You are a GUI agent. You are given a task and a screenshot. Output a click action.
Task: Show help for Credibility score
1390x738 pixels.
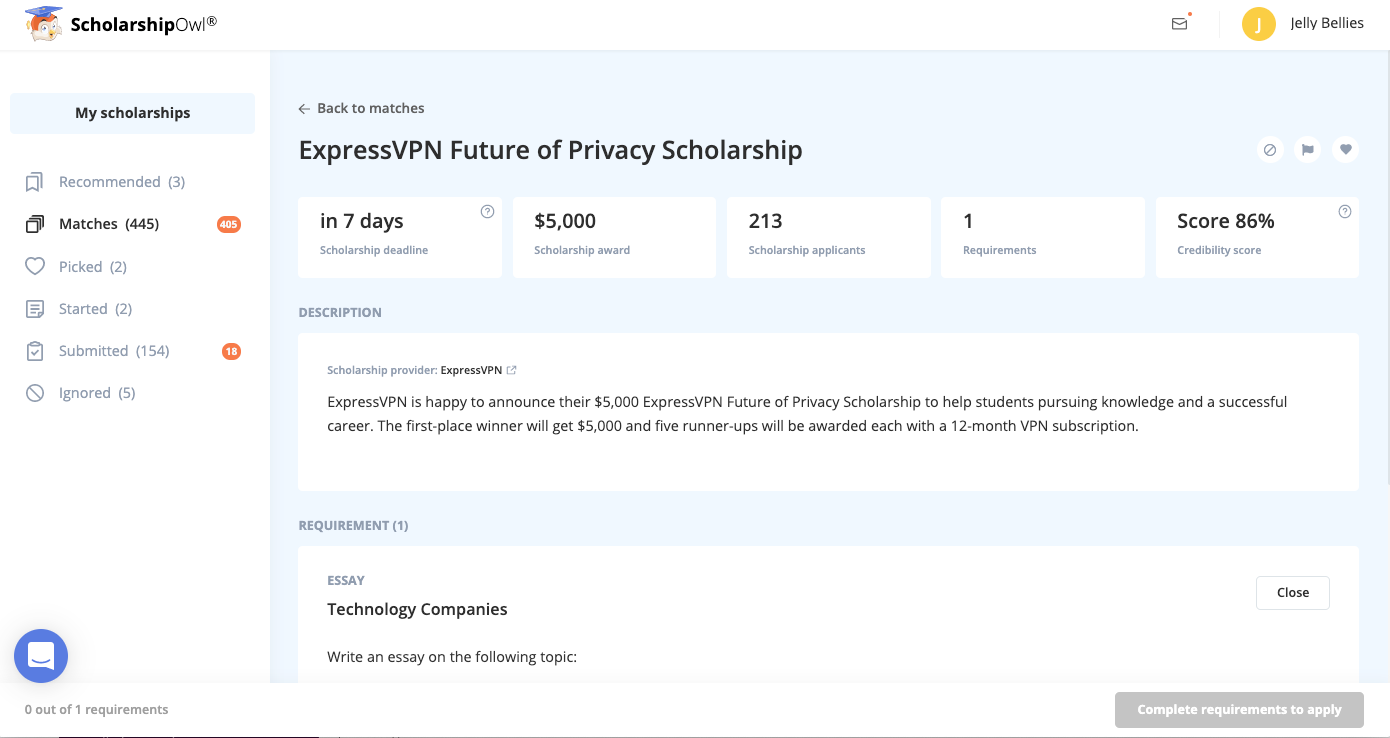click(x=1345, y=211)
